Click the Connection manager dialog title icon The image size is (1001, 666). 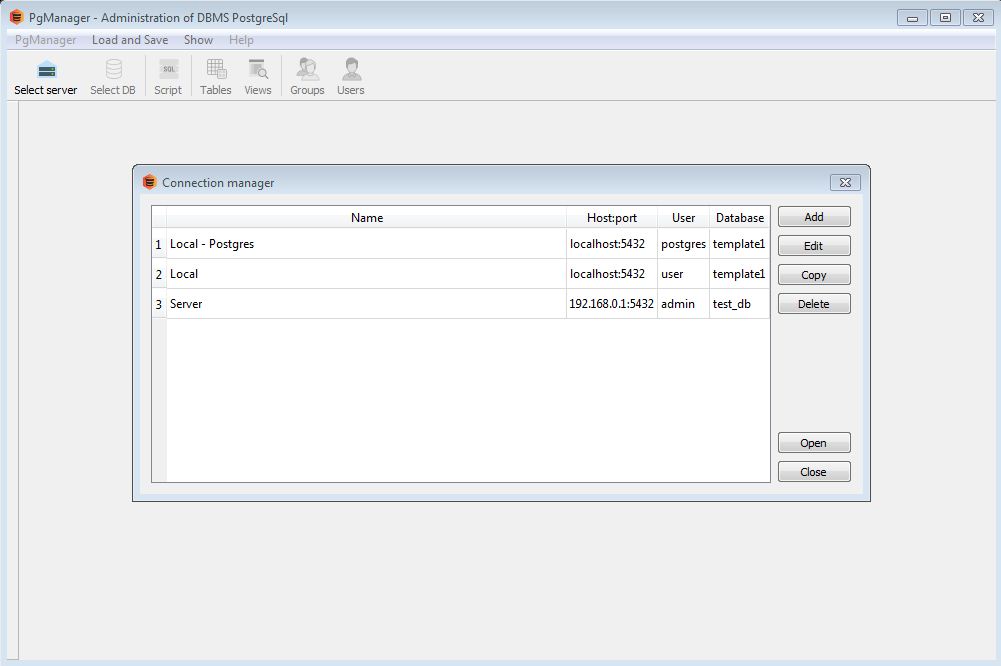point(150,182)
